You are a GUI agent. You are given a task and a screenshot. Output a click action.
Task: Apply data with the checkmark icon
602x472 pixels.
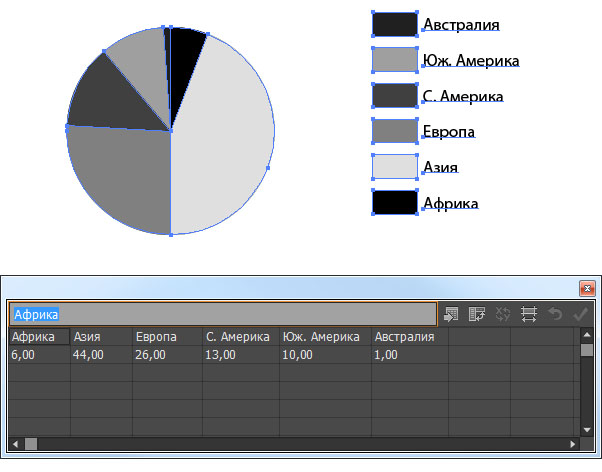[580, 314]
